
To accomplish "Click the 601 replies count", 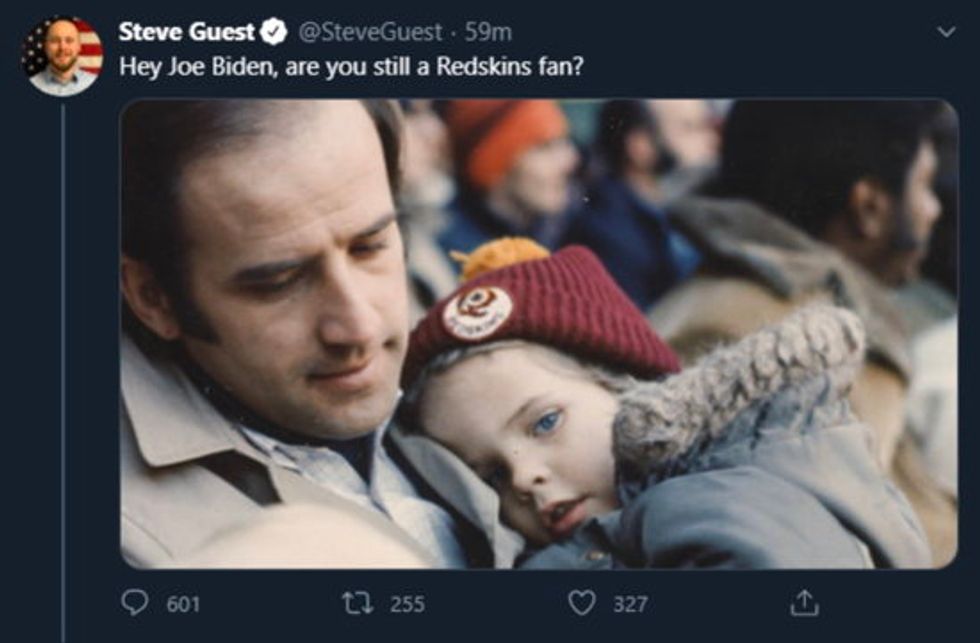I will 183,604.
